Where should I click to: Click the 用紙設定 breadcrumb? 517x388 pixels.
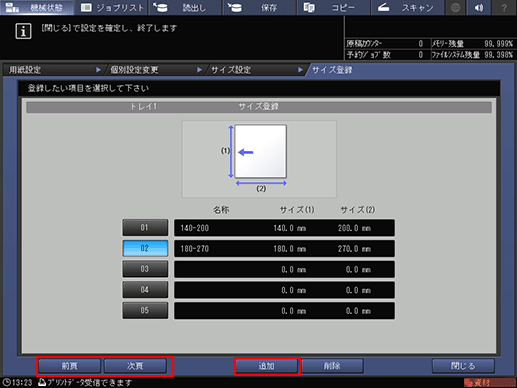coord(53,70)
